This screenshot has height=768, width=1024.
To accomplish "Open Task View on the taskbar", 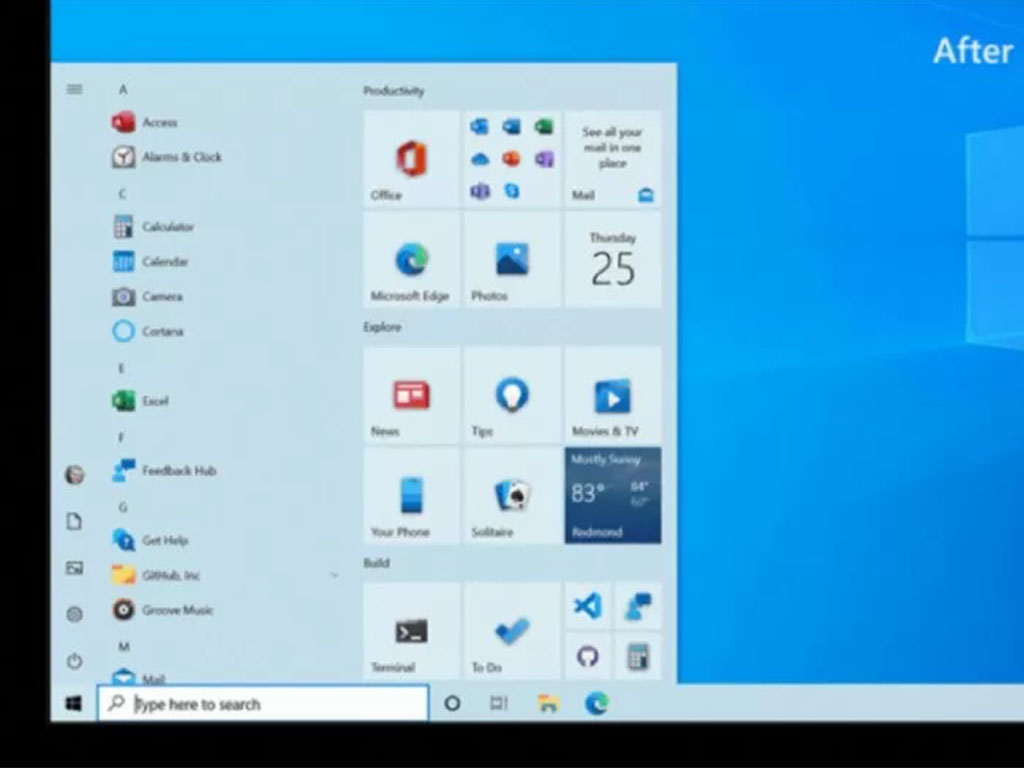I will [x=499, y=703].
